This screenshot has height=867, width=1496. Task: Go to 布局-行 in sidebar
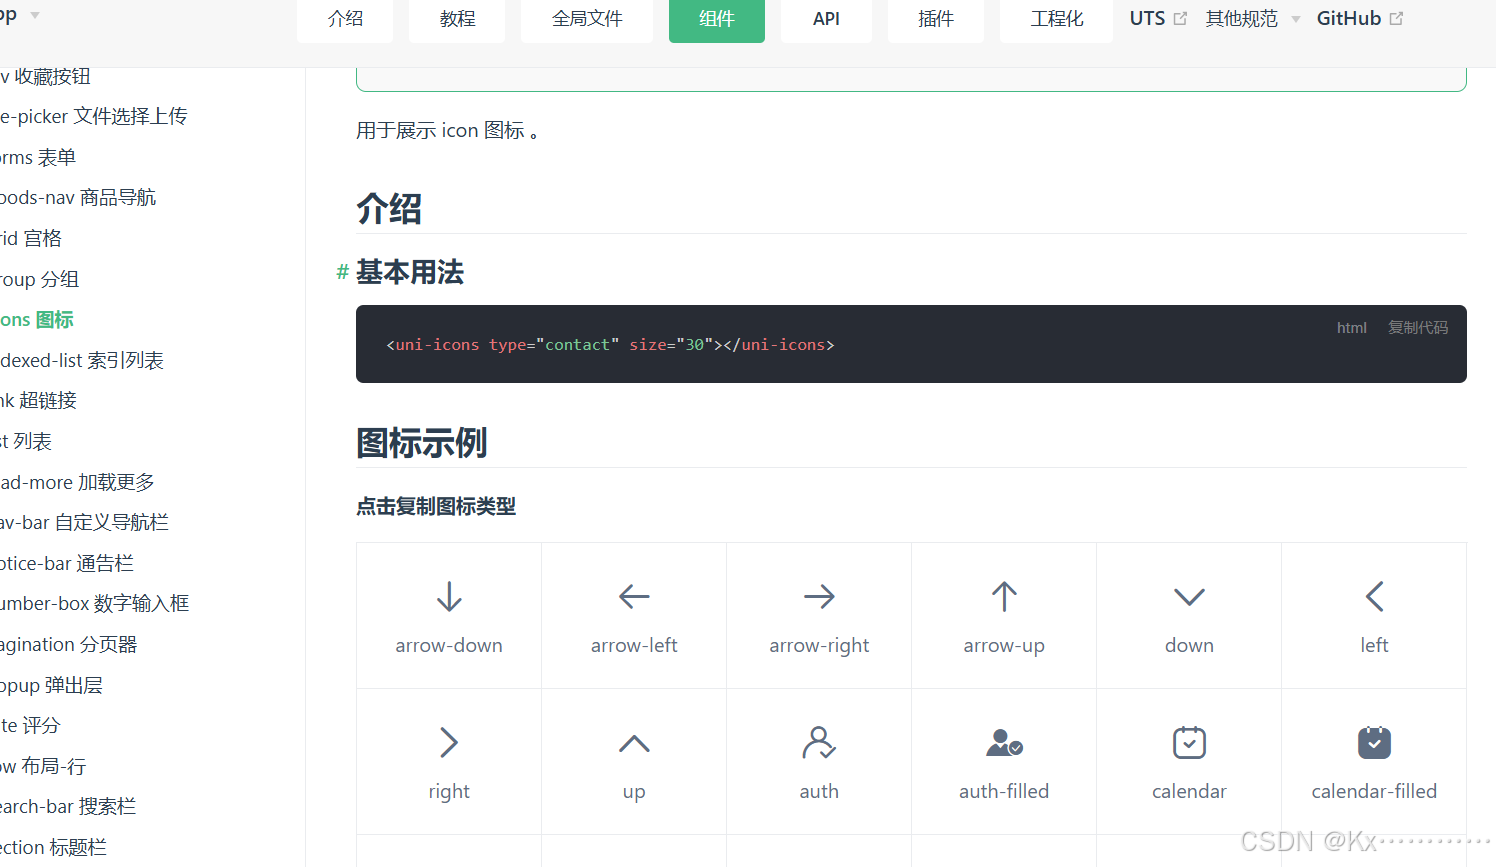tap(43, 766)
